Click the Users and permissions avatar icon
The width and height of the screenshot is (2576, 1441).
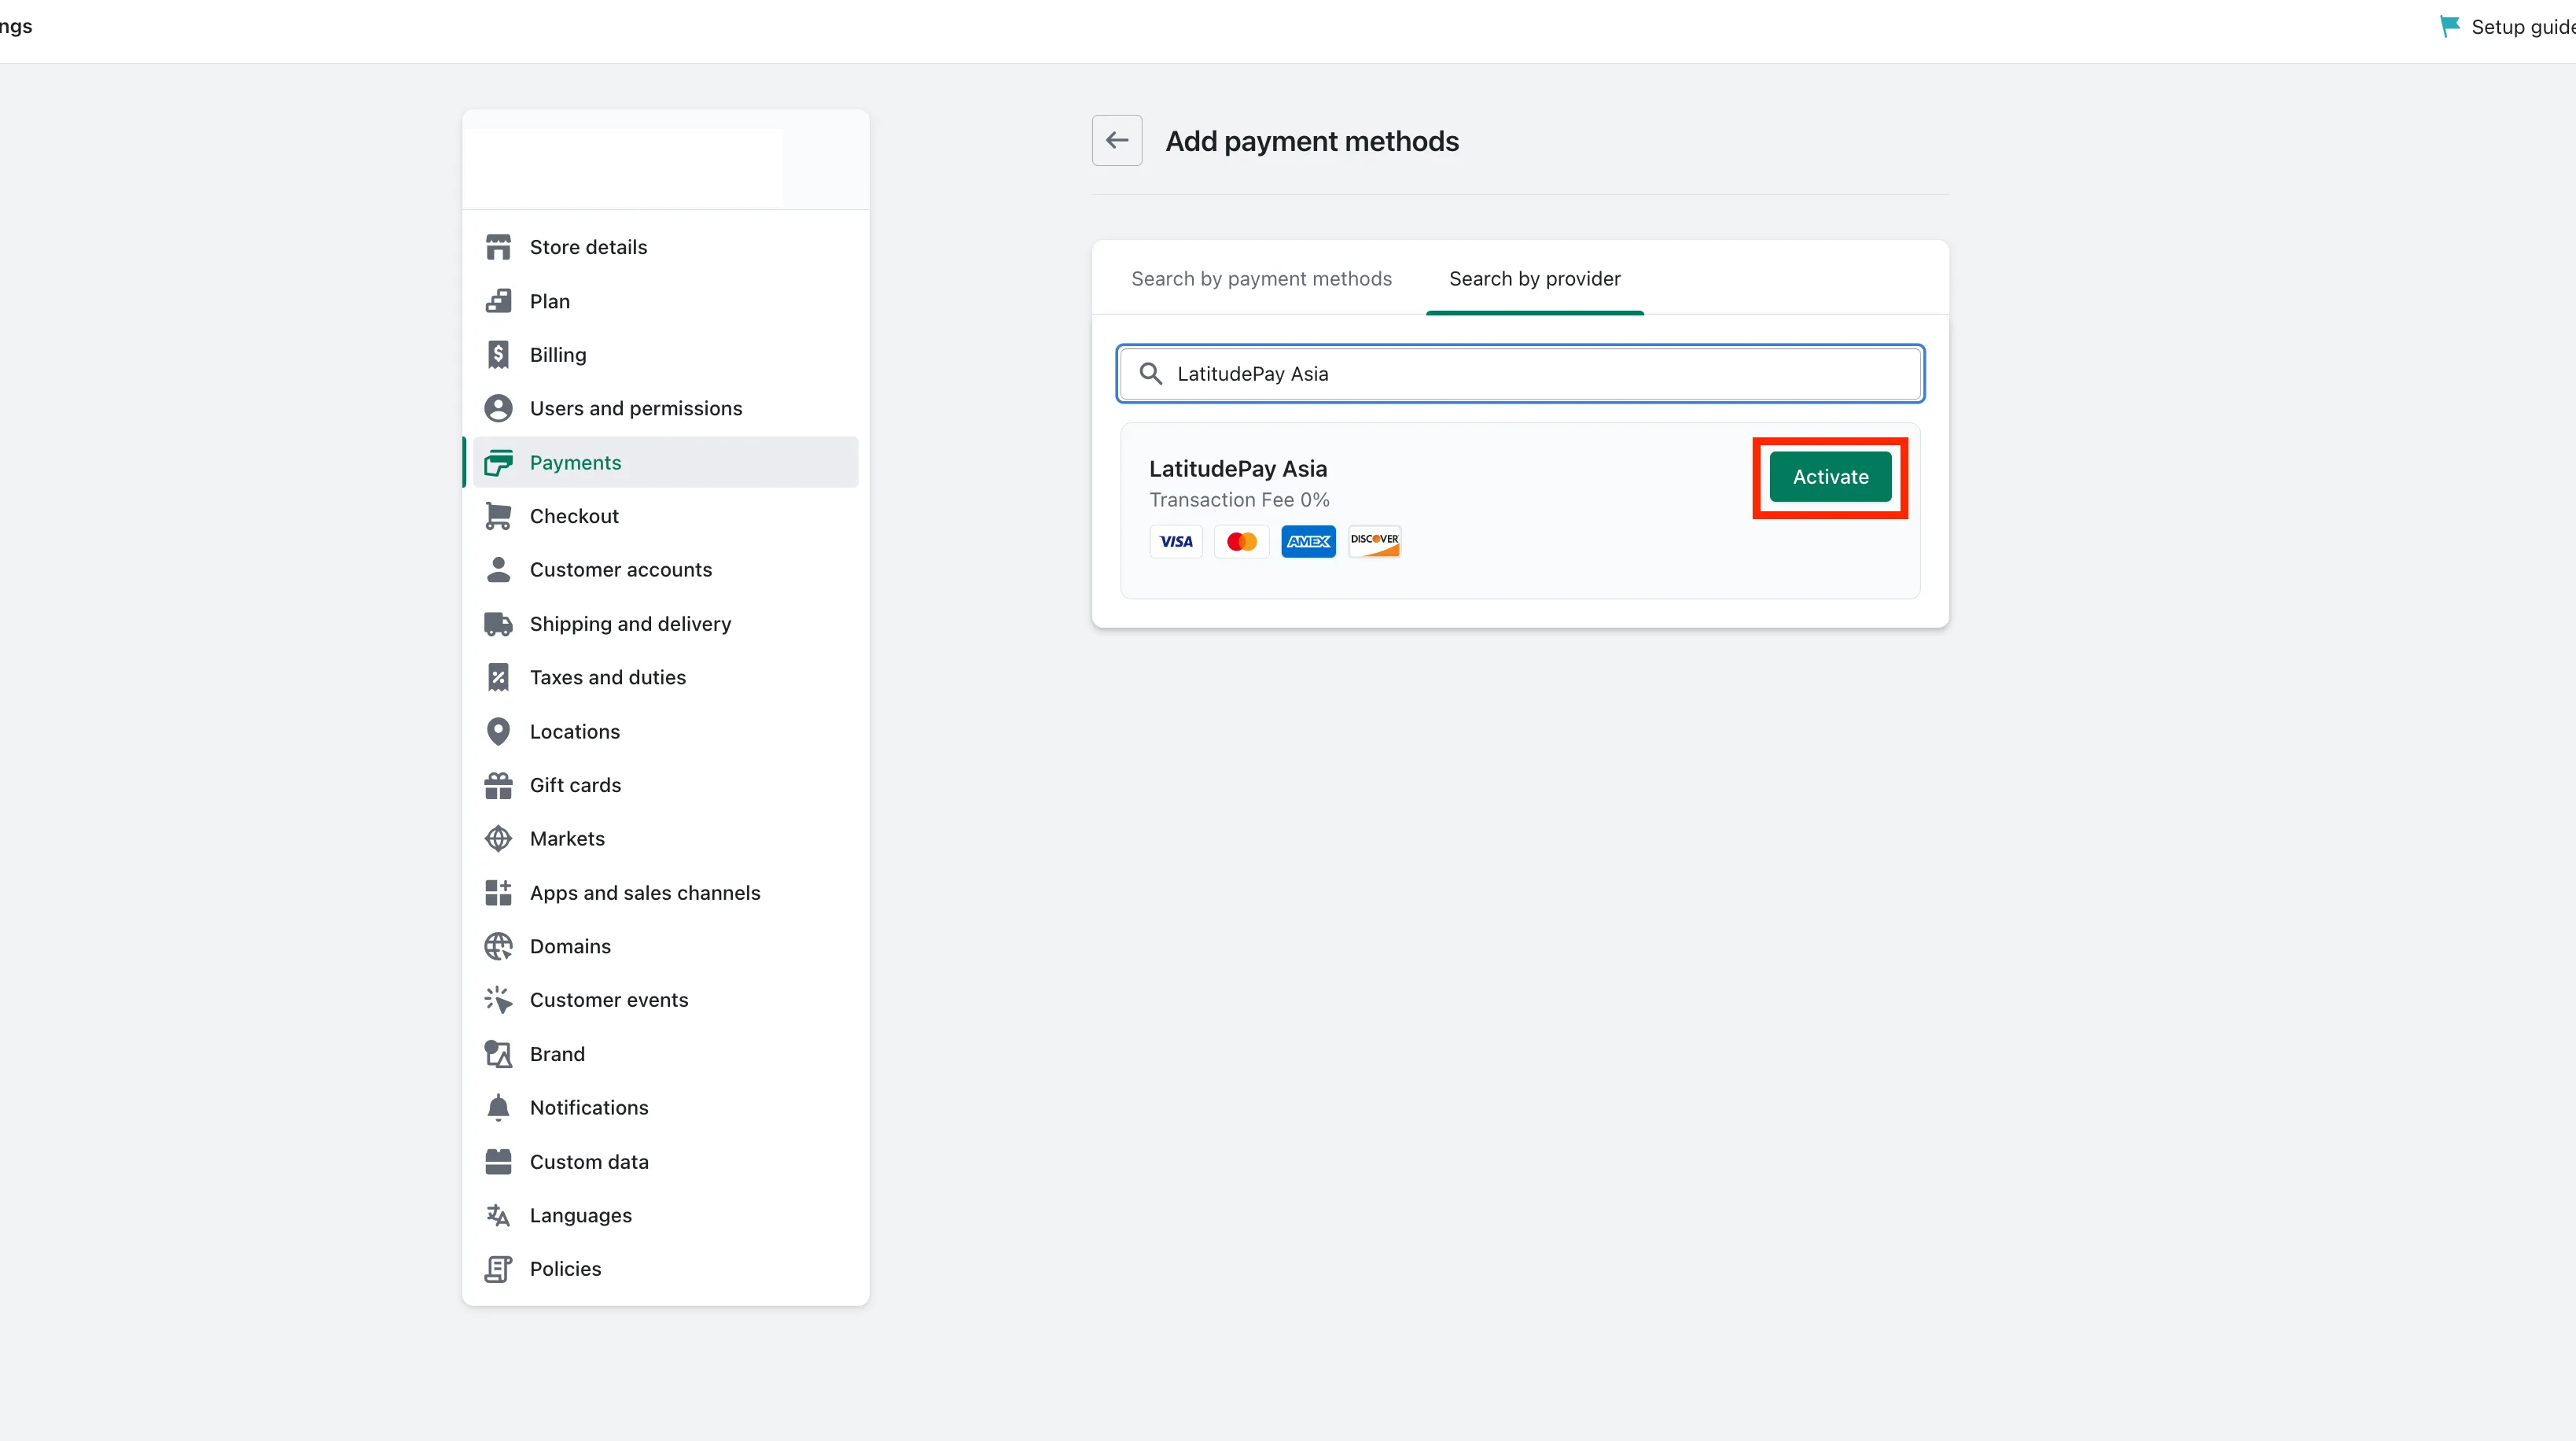498,408
